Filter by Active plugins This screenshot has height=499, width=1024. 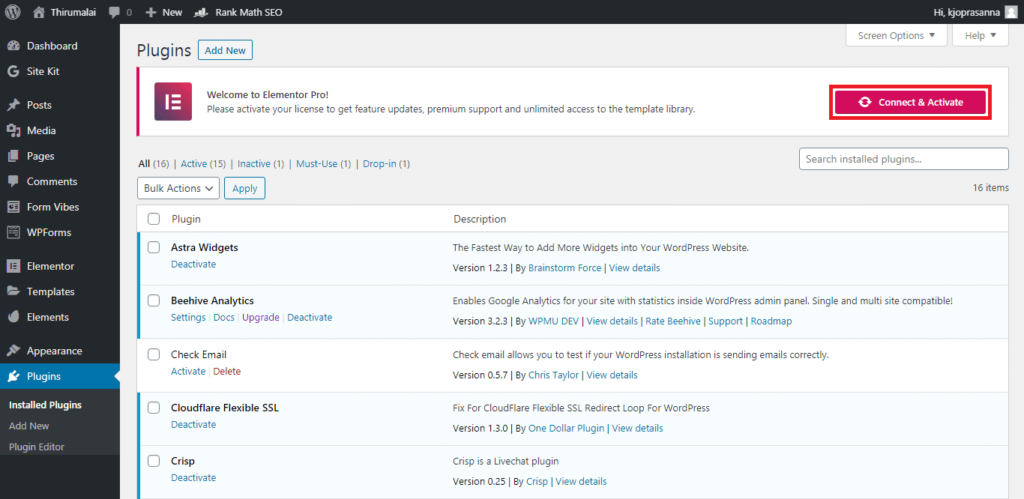pos(193,163)
